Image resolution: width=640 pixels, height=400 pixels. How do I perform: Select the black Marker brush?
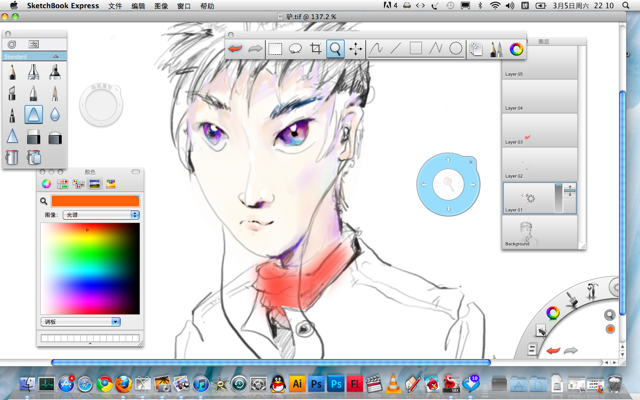coord(55,72)
